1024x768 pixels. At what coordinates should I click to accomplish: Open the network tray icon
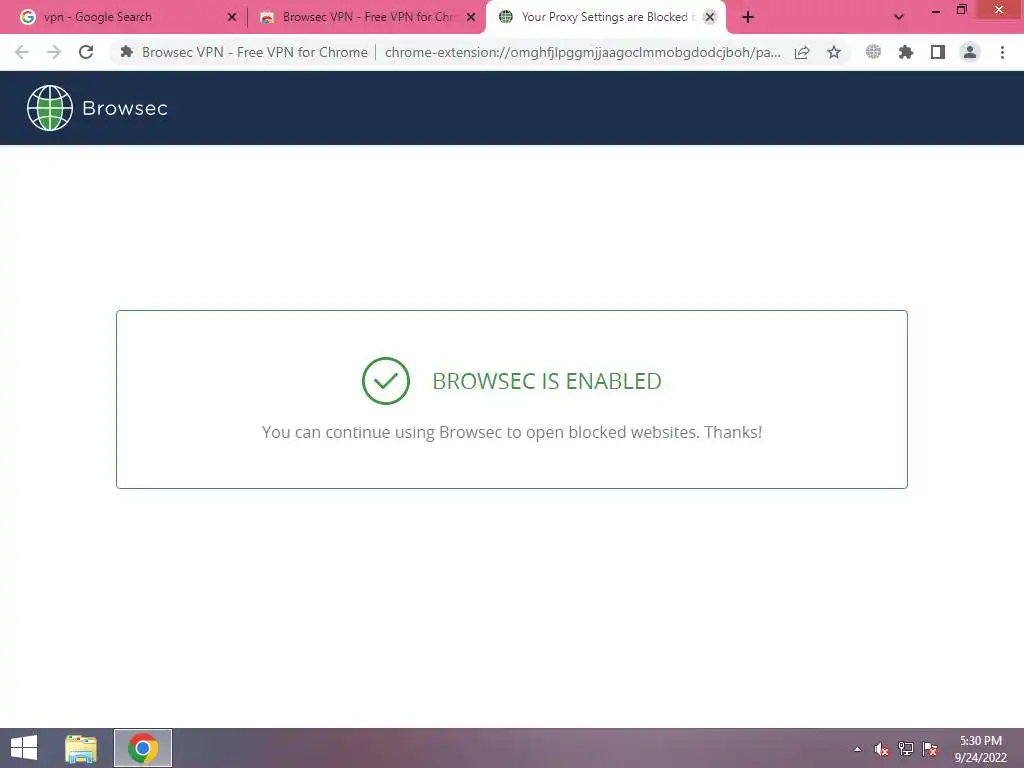tap(906, 749)
